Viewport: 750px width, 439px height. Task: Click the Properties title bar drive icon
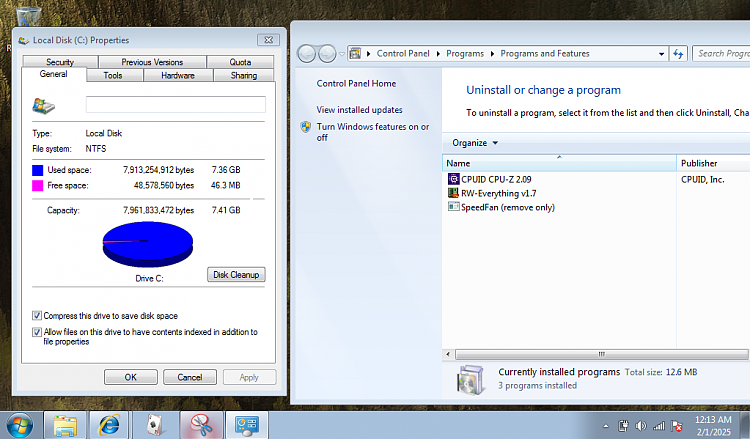click(23, 41)
